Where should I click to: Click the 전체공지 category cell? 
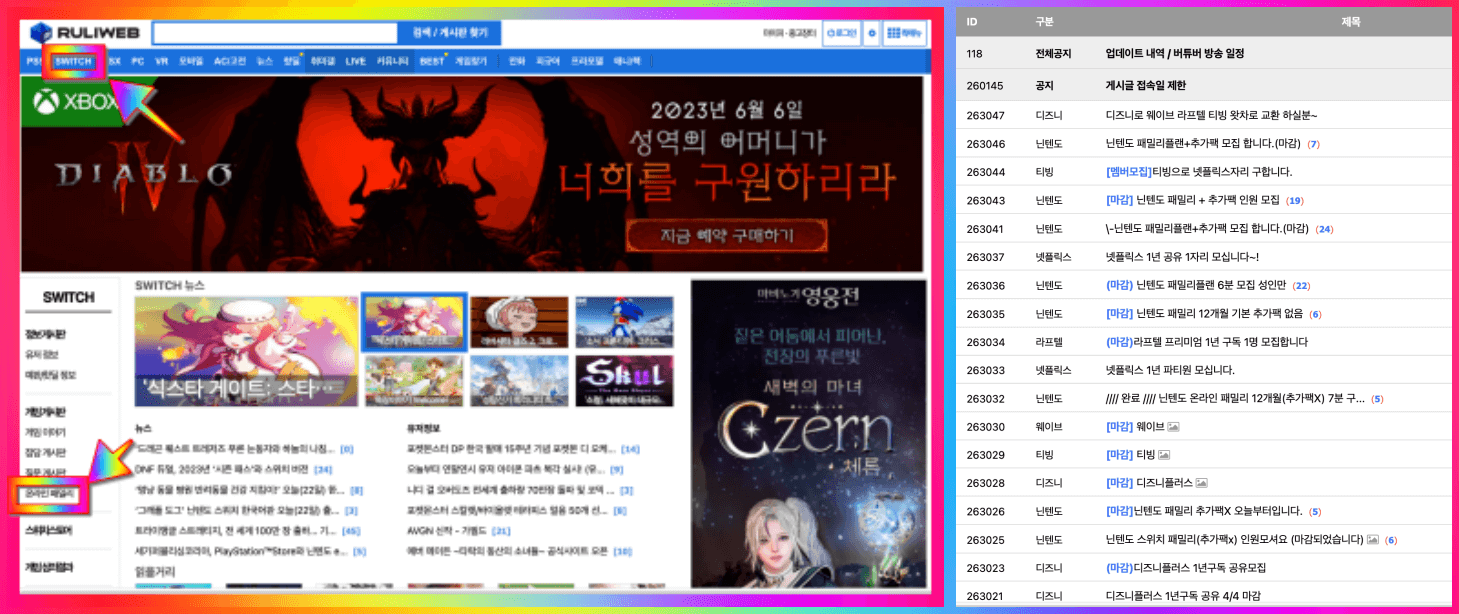[1054, 53]
